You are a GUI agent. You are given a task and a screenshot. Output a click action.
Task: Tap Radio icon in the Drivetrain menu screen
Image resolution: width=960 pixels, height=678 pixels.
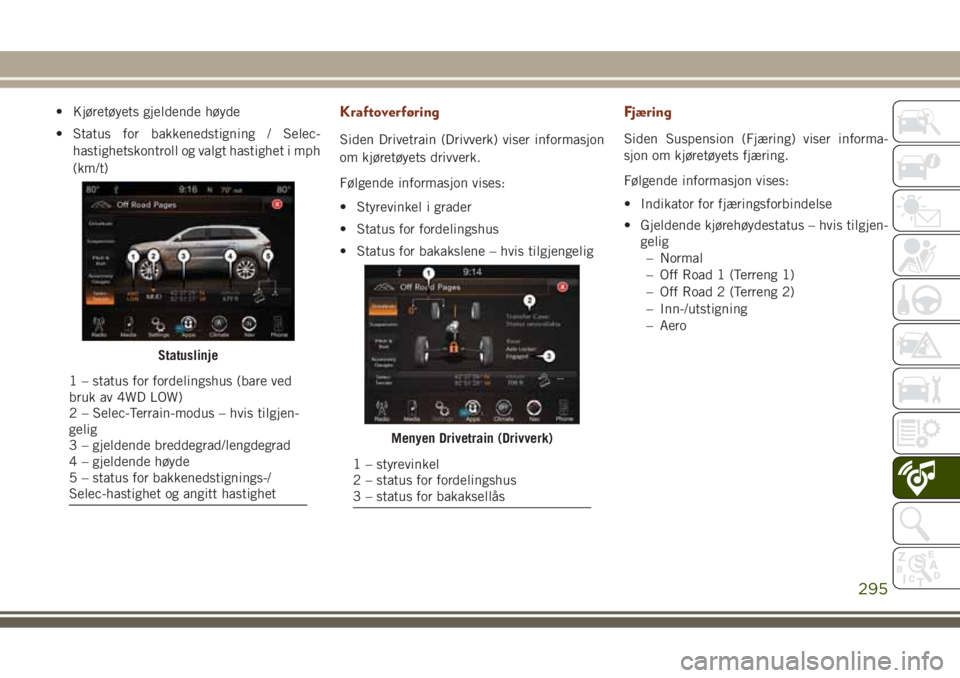click(381, 410)
